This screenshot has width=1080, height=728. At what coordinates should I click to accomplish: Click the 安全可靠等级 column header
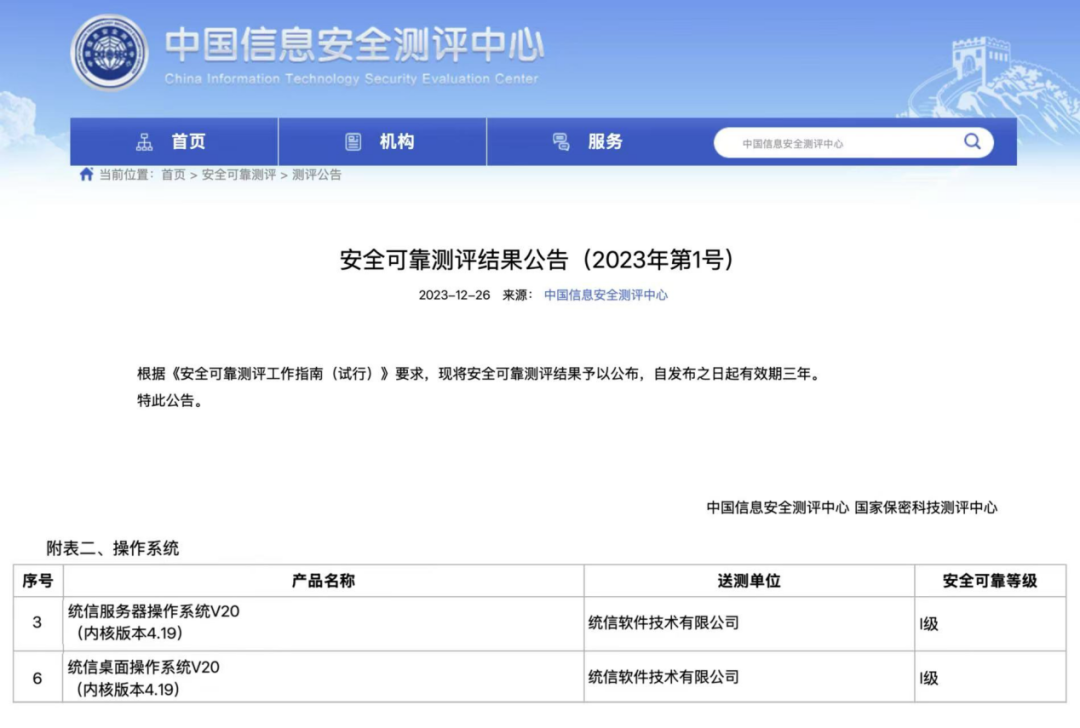point(990,581)
